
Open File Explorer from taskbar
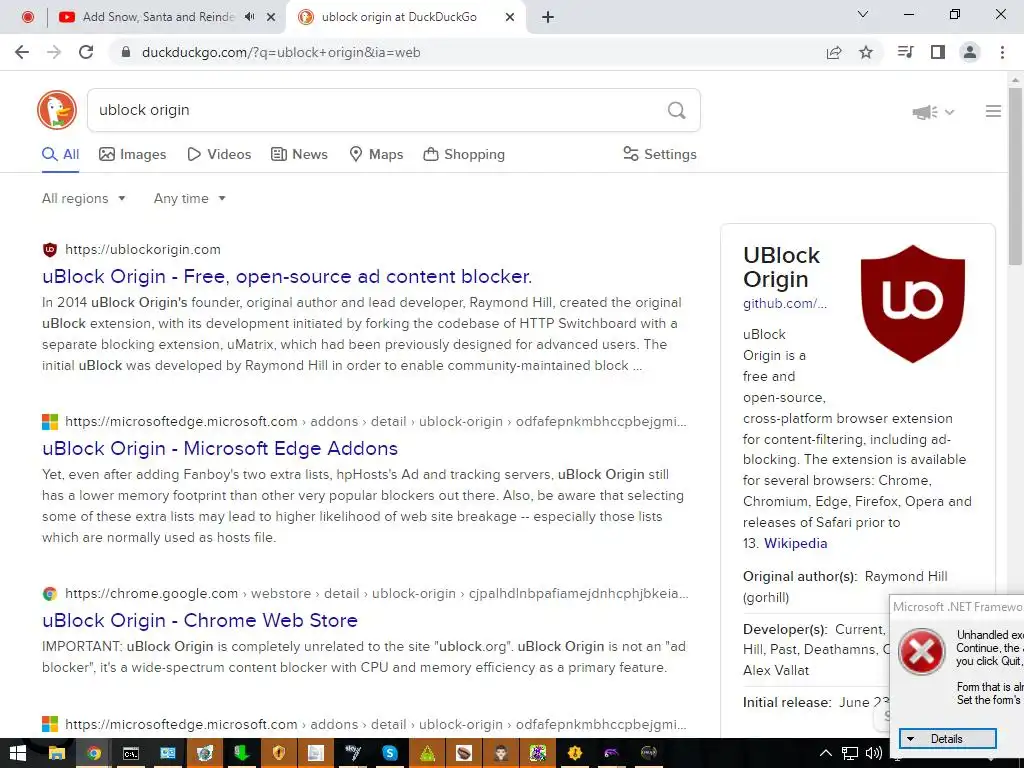56,753
